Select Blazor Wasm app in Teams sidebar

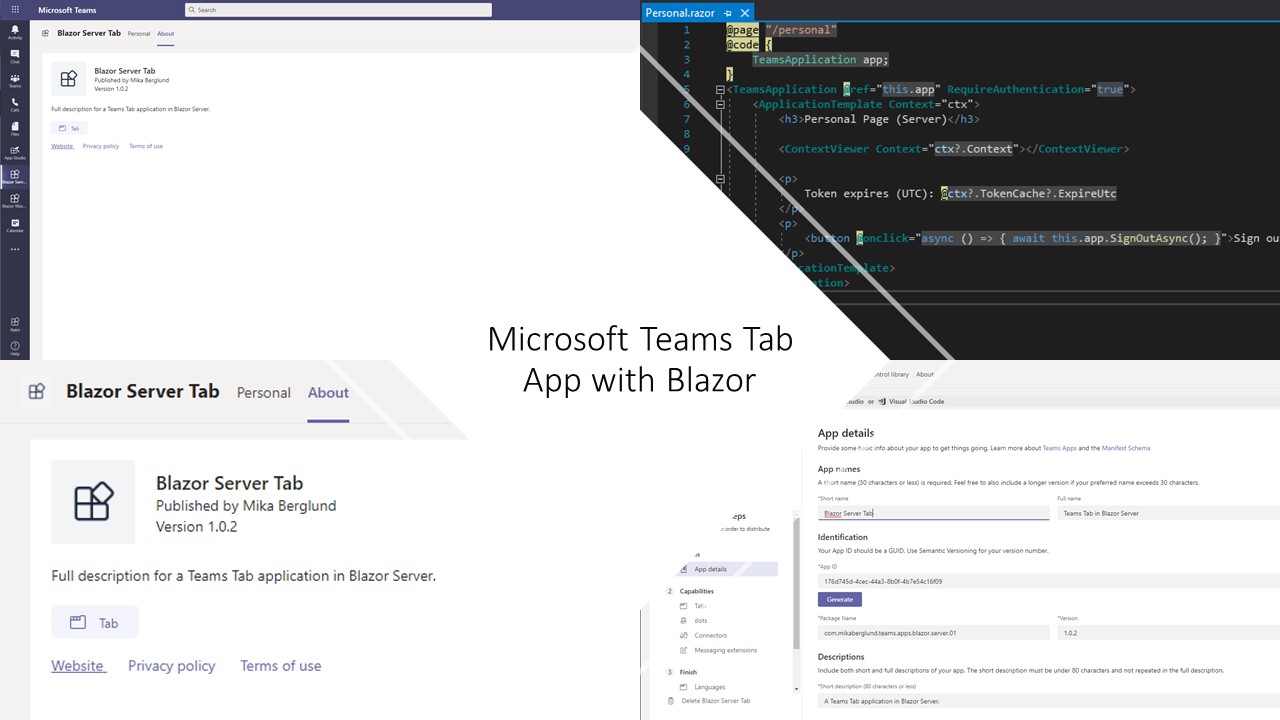point(15,200)
